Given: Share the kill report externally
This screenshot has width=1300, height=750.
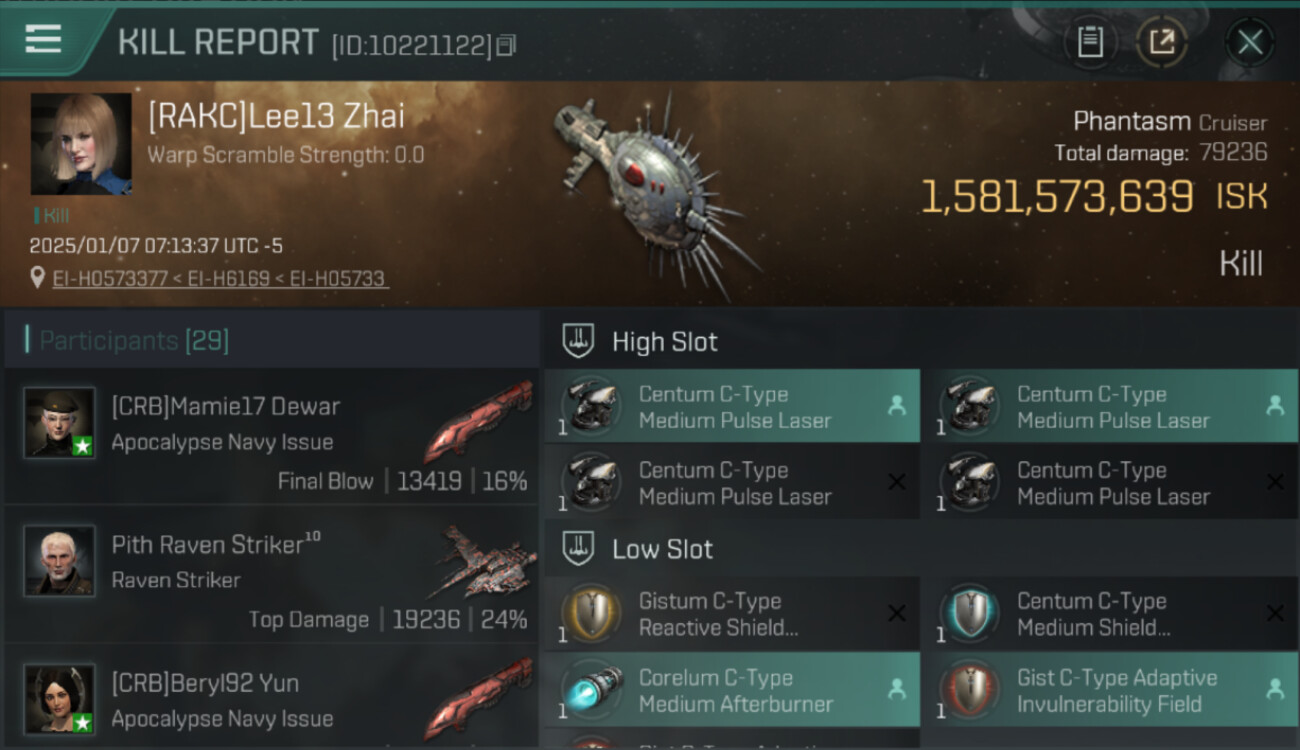Looking at the screenshot, I should pyautogui.click(x=1161, y=42).
